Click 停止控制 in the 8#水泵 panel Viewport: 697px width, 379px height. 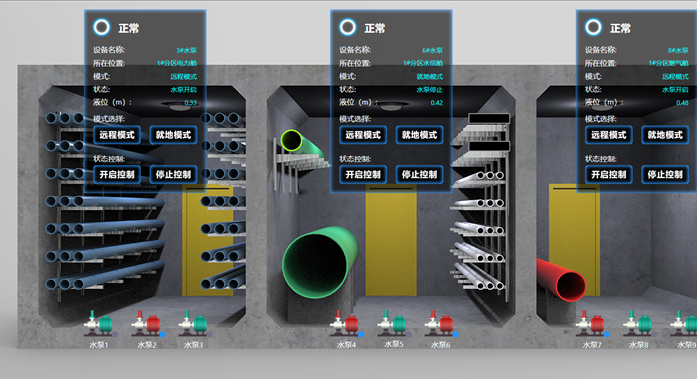coord(665,175)
